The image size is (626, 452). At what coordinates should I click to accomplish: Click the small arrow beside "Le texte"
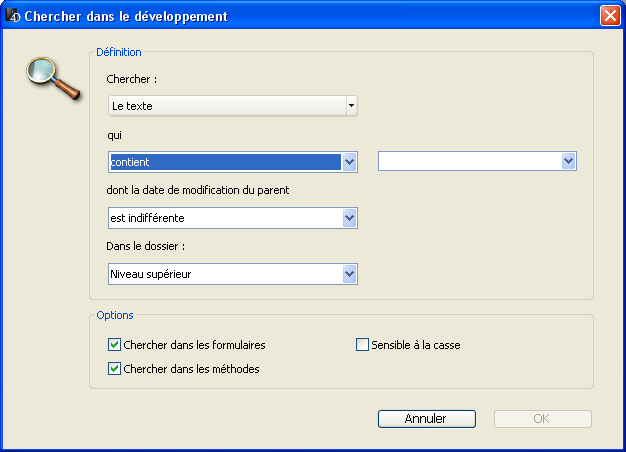(351, 105)
